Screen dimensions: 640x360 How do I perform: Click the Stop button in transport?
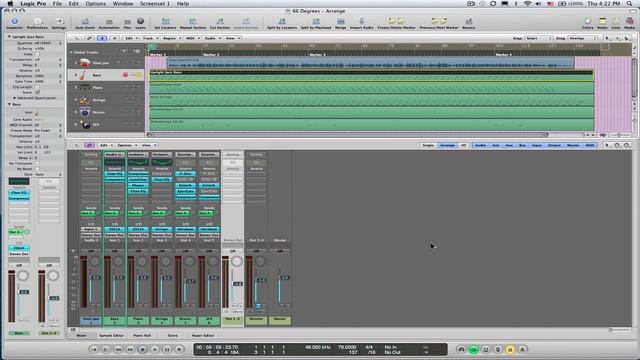click(x=142, y=349)
